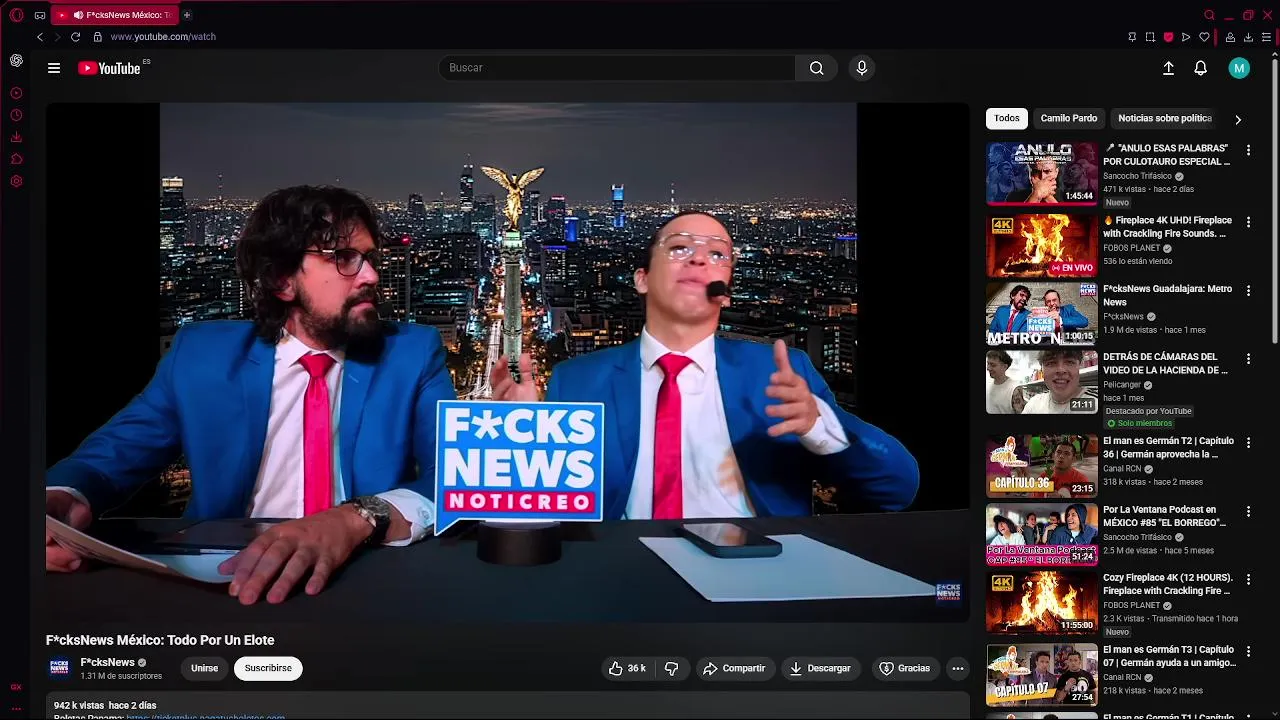Open the browser profile icon
This screenshot has height=720, width=1280.
(1230, 37)
